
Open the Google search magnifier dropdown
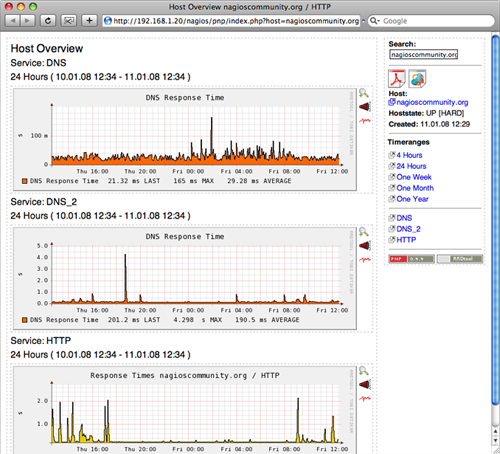[375, 21]
